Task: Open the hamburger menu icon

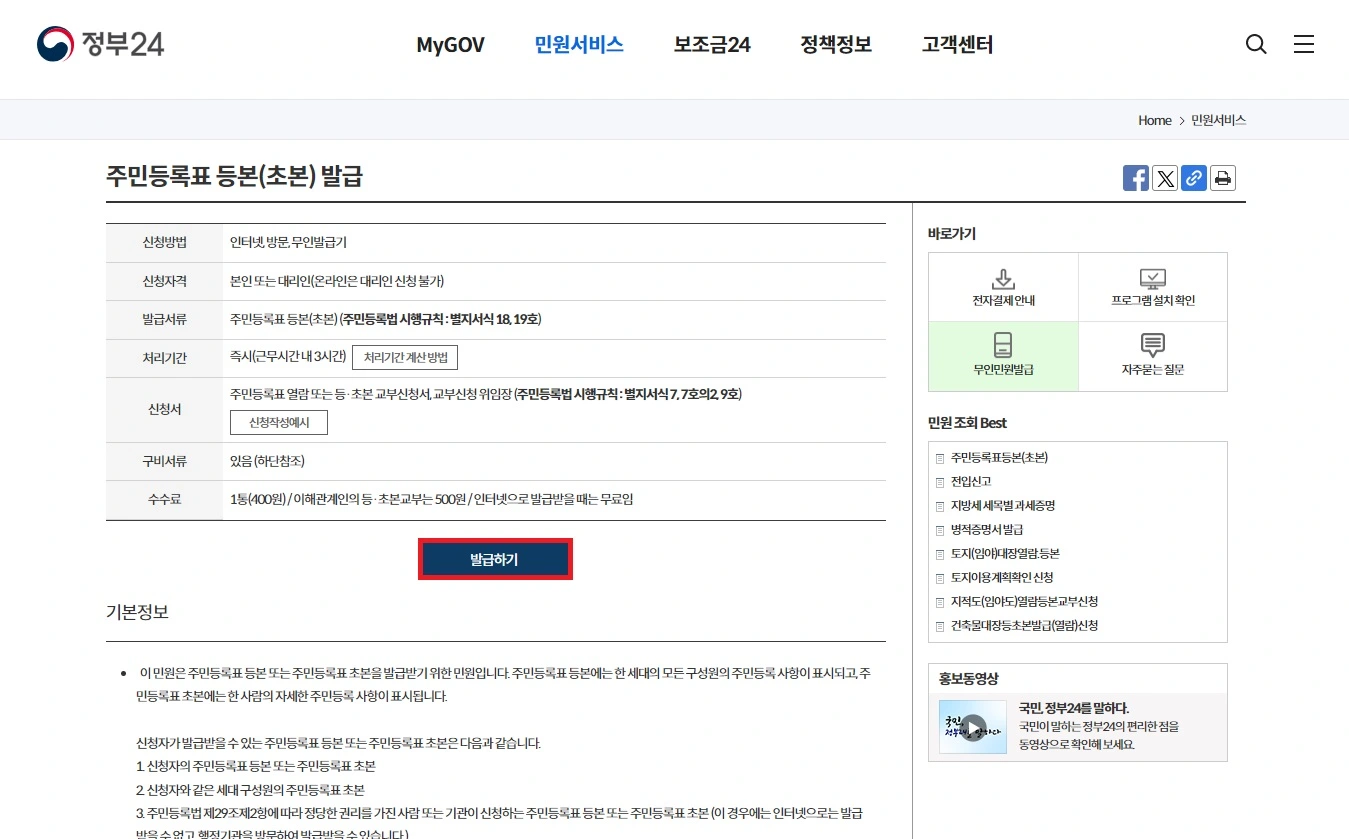Action: 1303,44
